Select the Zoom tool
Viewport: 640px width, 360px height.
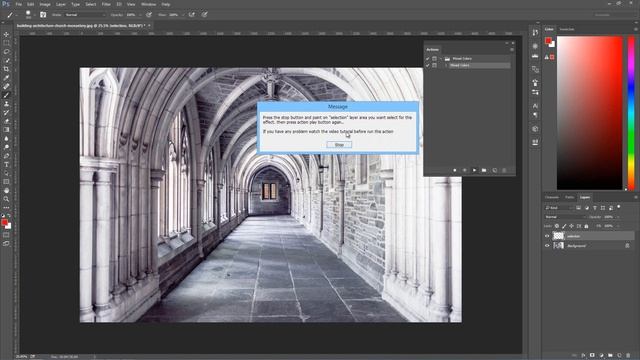[6, 199]
